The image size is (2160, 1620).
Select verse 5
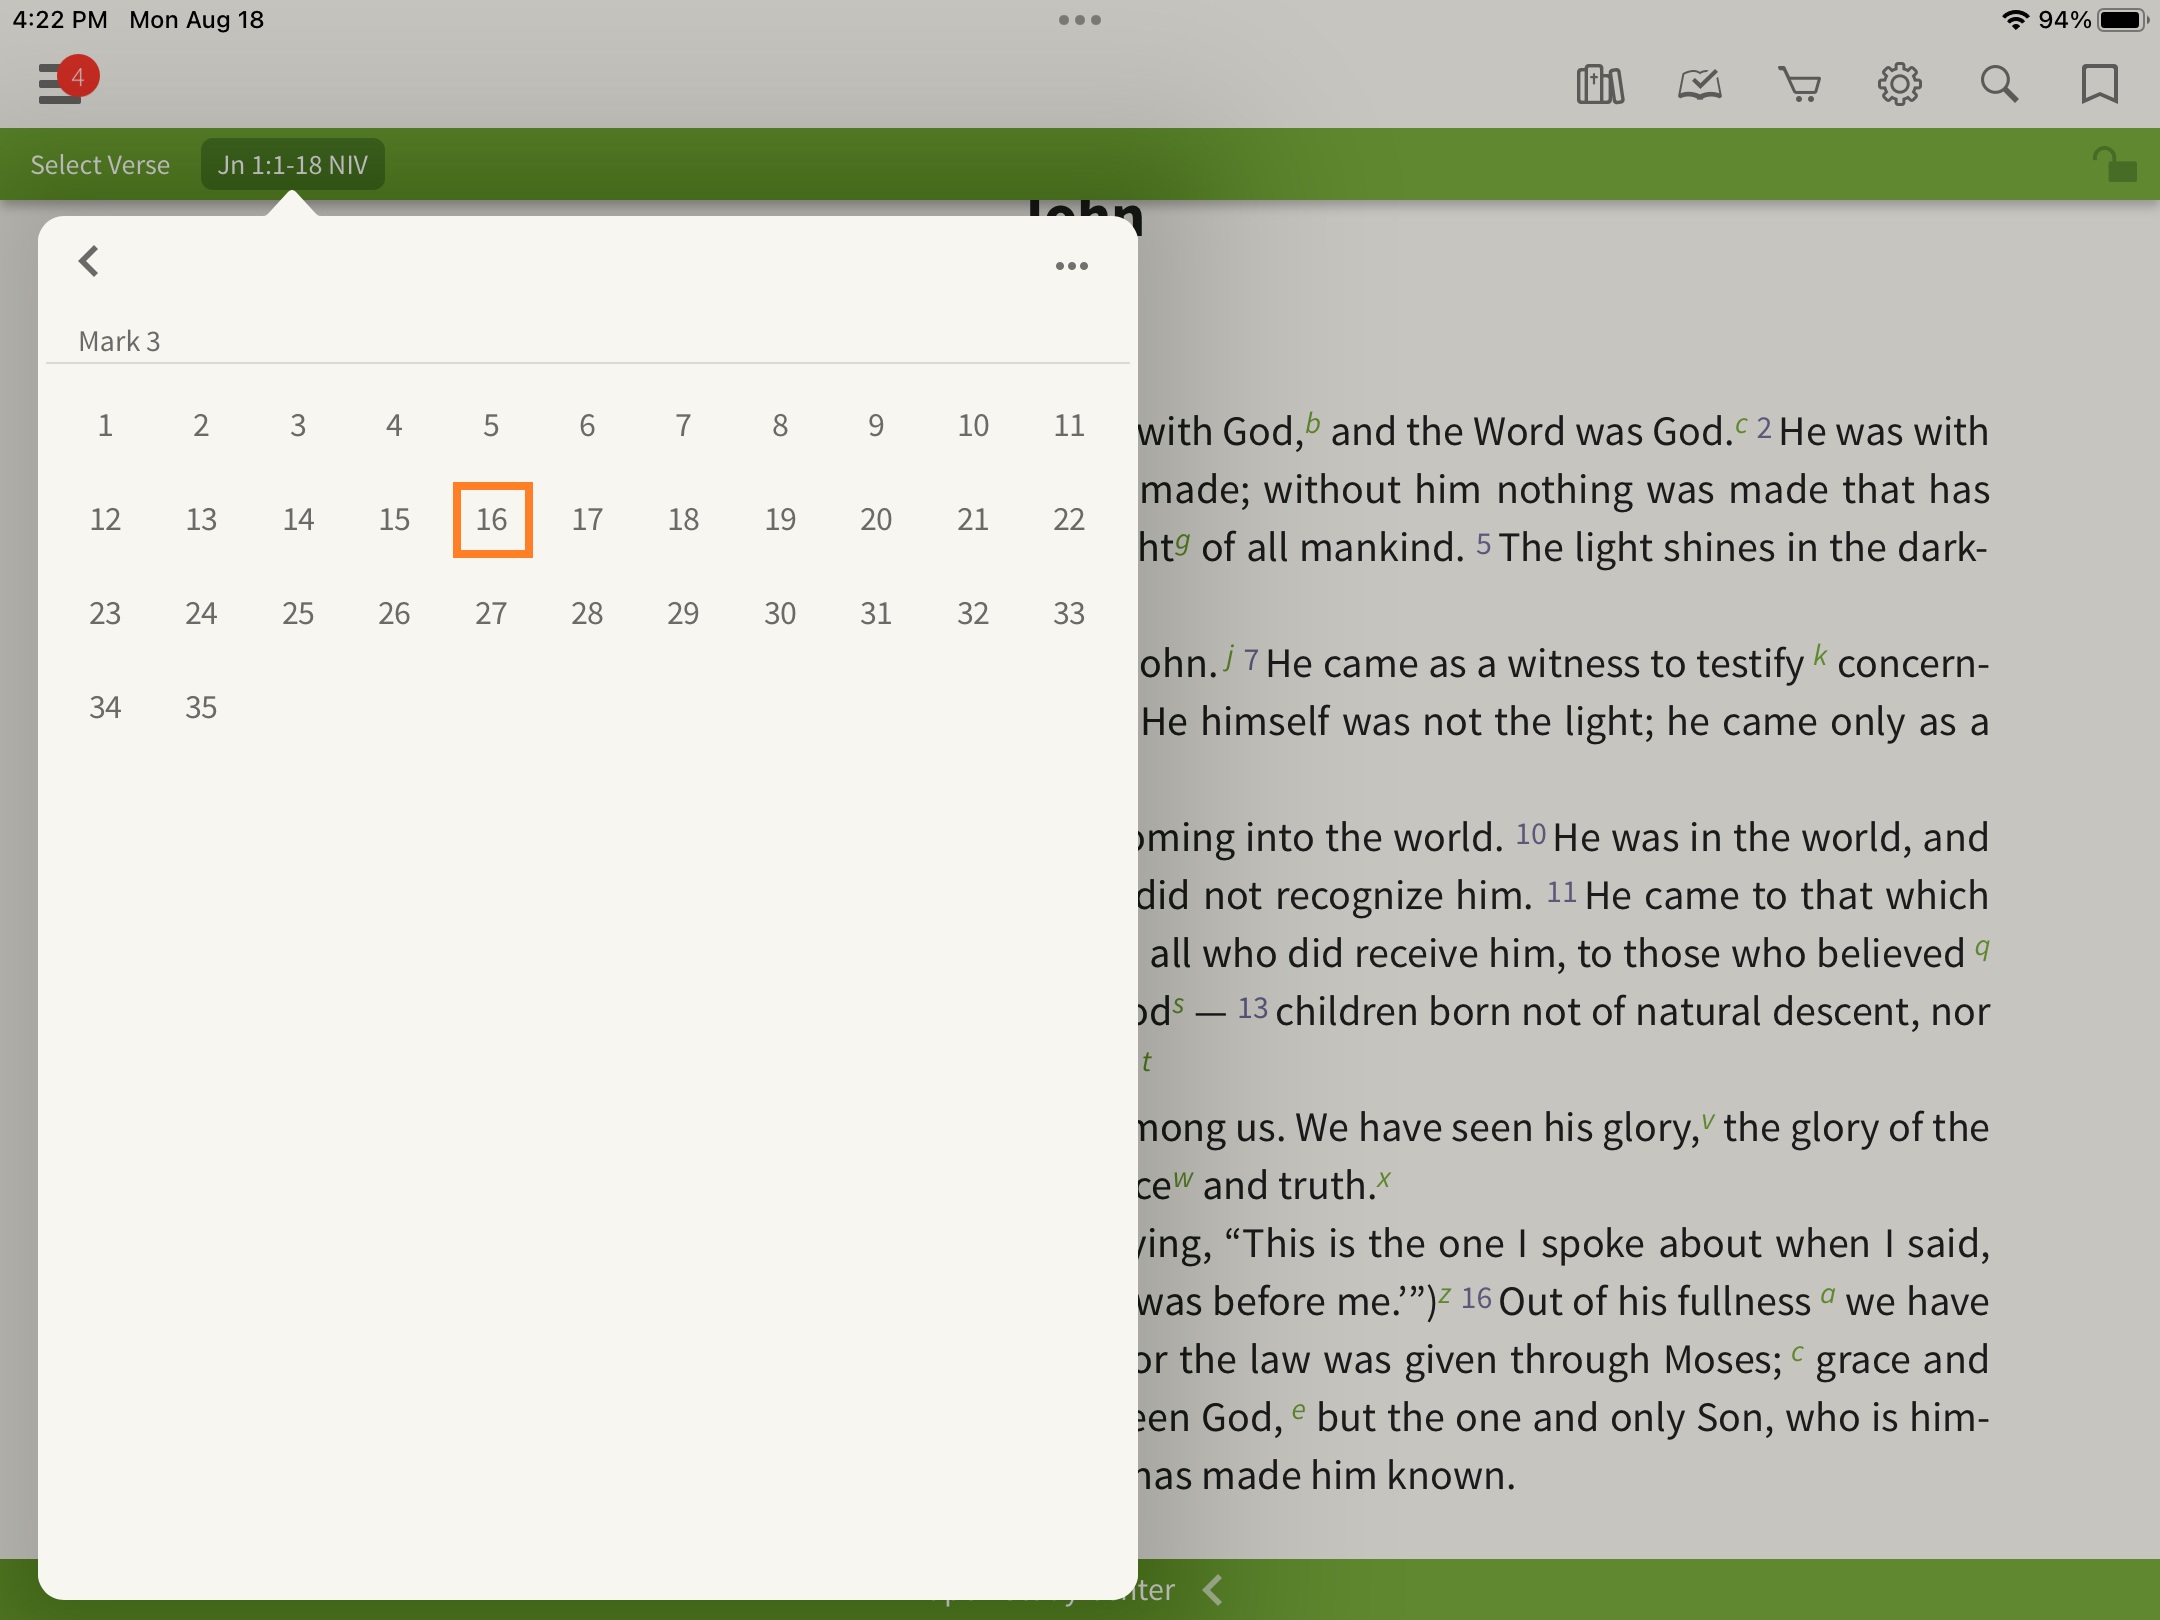[491, 426]
